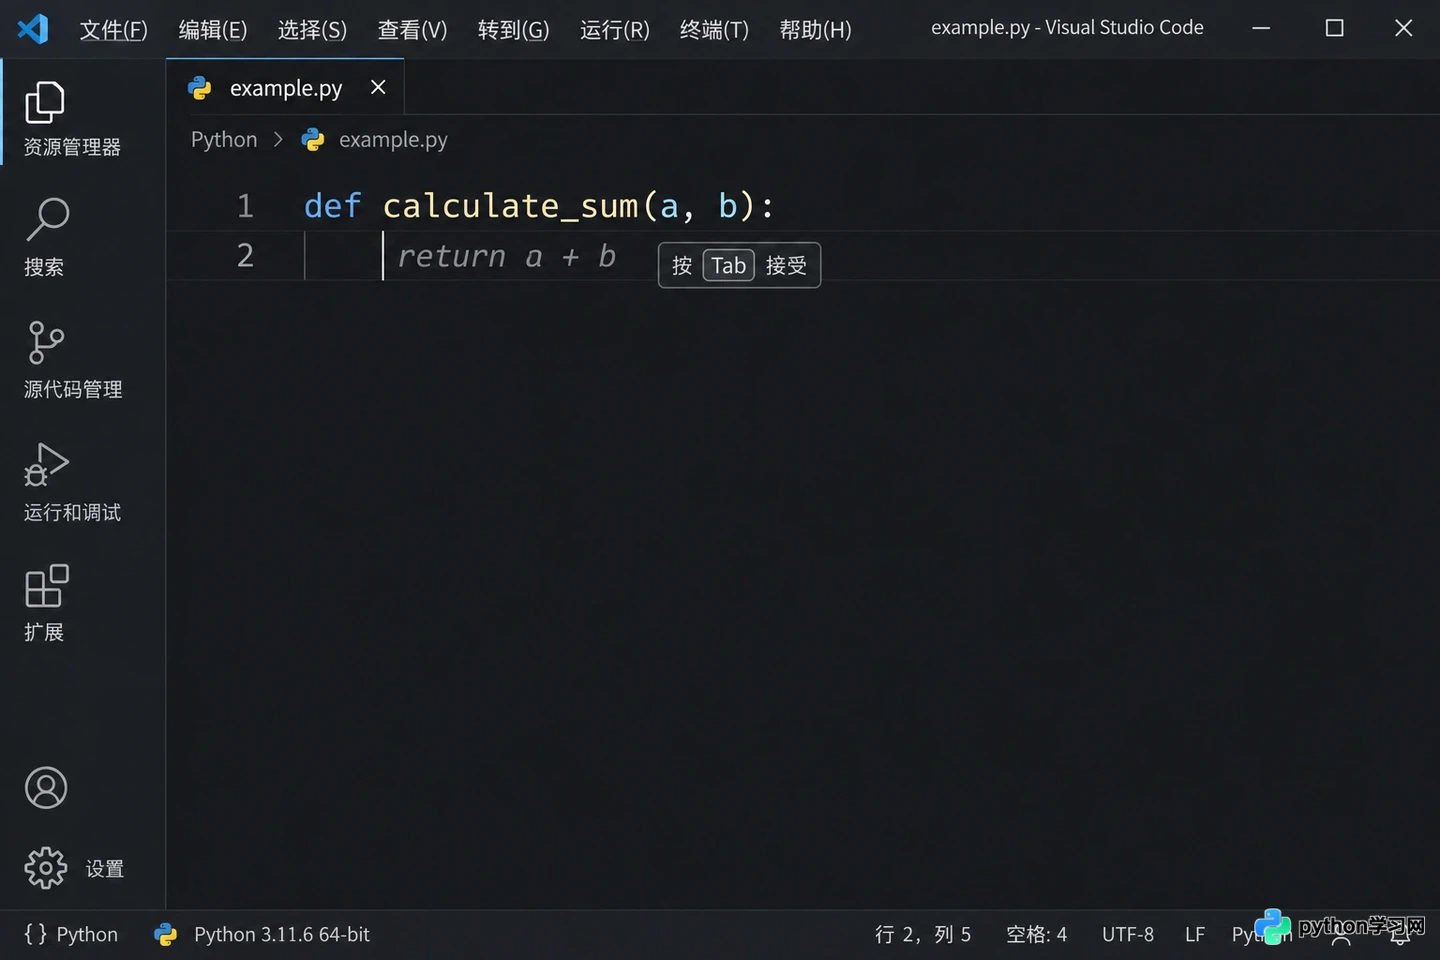Select the example.py editor tab
The image size is (1440, 960).
pos(285,87)
